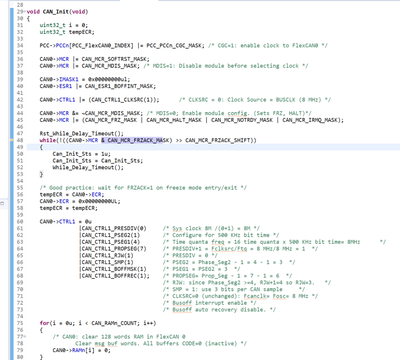Click CAN_CTRL1_PSEG1(4) entry
The height and width of the screenshot is (360, 400).
click(x=111, y=242)
